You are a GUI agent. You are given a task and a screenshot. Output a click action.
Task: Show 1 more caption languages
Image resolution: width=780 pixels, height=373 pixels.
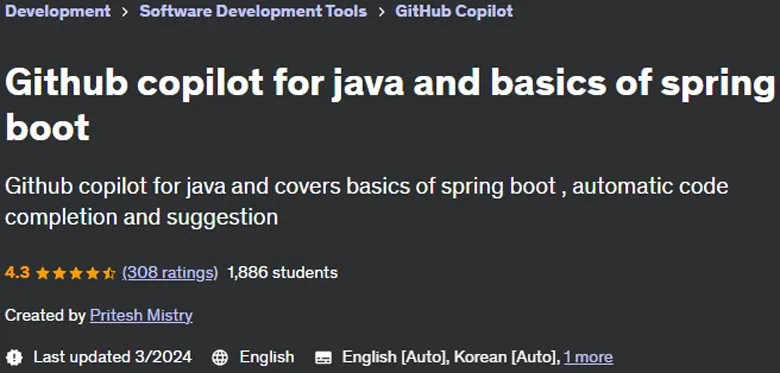[x=588, y=357]
